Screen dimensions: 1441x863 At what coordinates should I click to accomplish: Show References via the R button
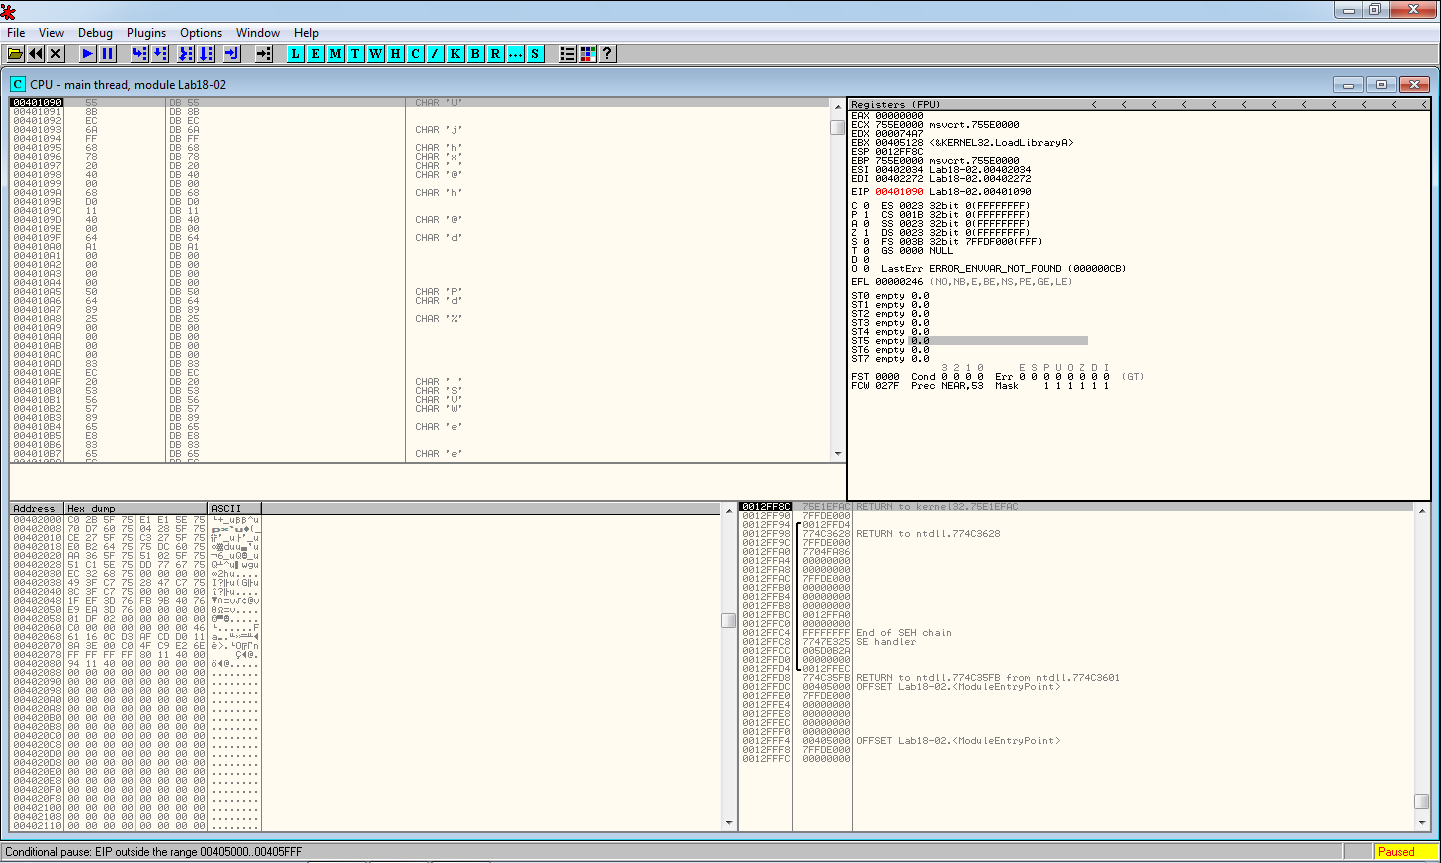tap(496, 54)
